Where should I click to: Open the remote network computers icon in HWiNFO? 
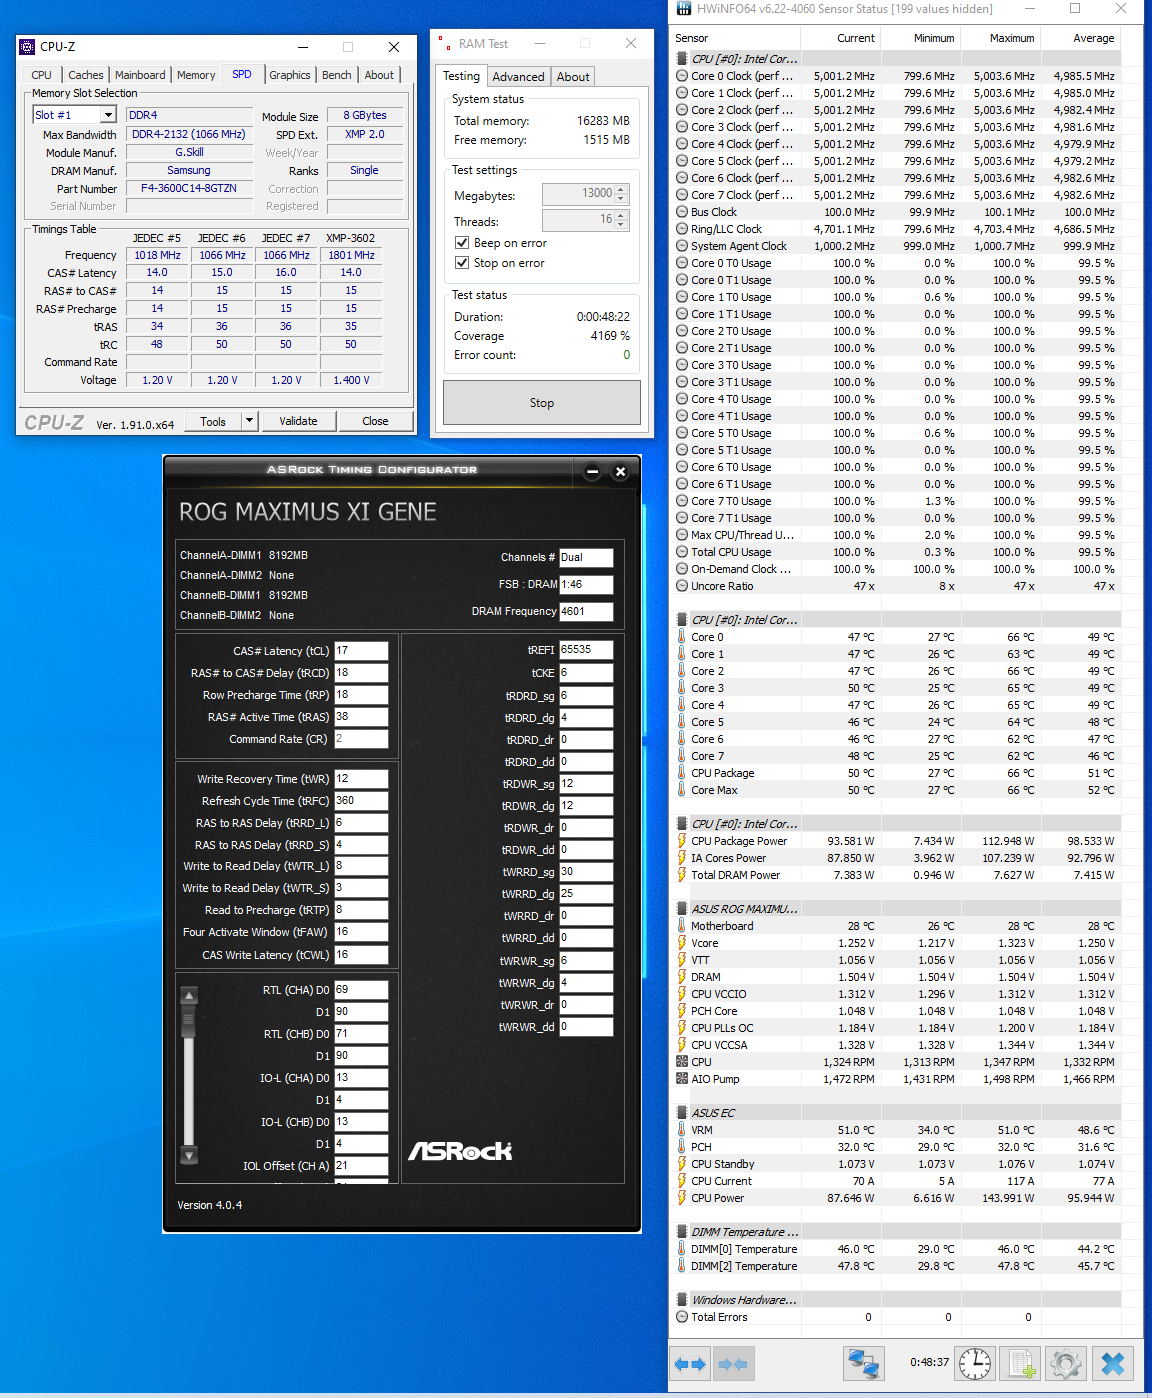coord(863,1364)
